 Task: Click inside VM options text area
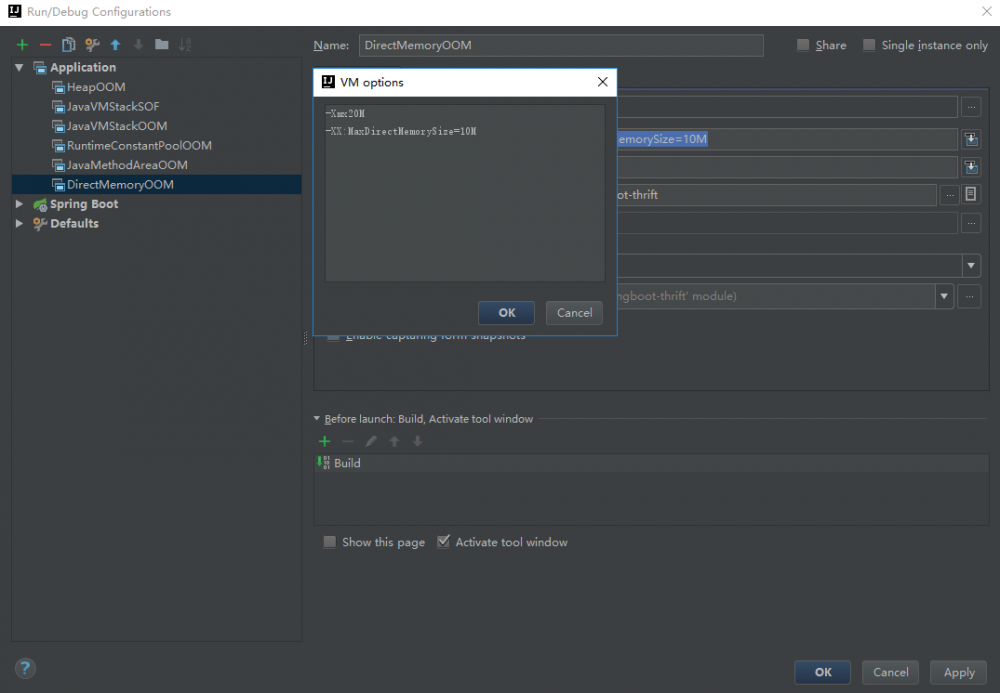coord(465,193)
